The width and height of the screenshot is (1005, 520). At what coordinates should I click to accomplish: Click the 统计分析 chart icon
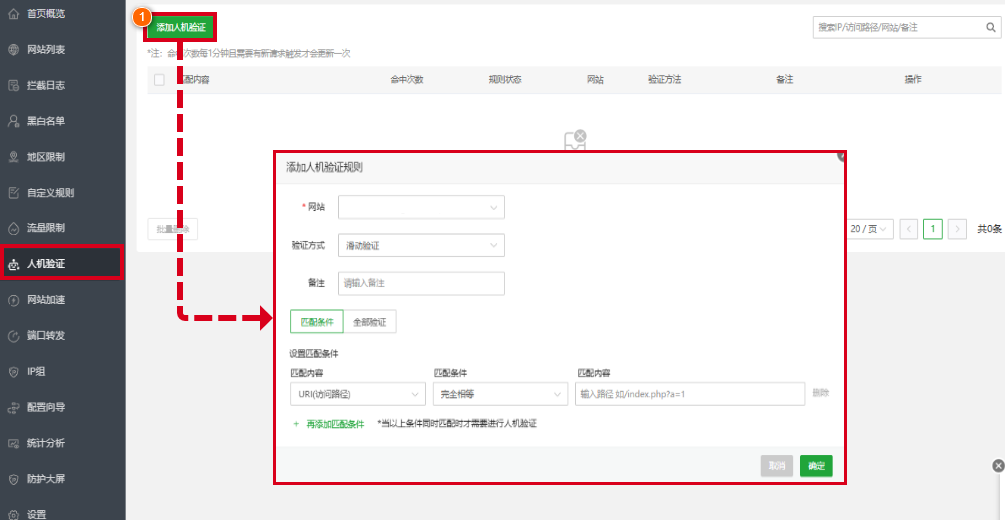tap(14, 443)
